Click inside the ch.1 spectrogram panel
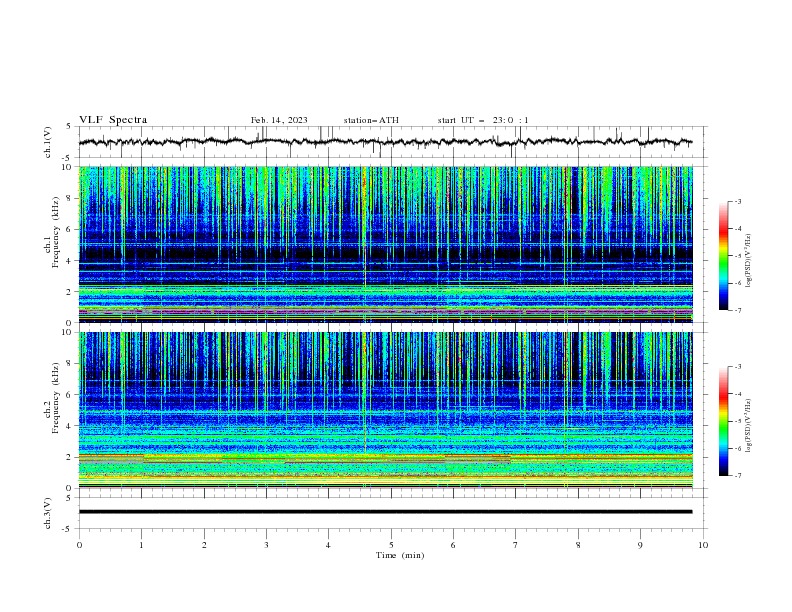The image size is (792, 612). (x=386, y=244)
